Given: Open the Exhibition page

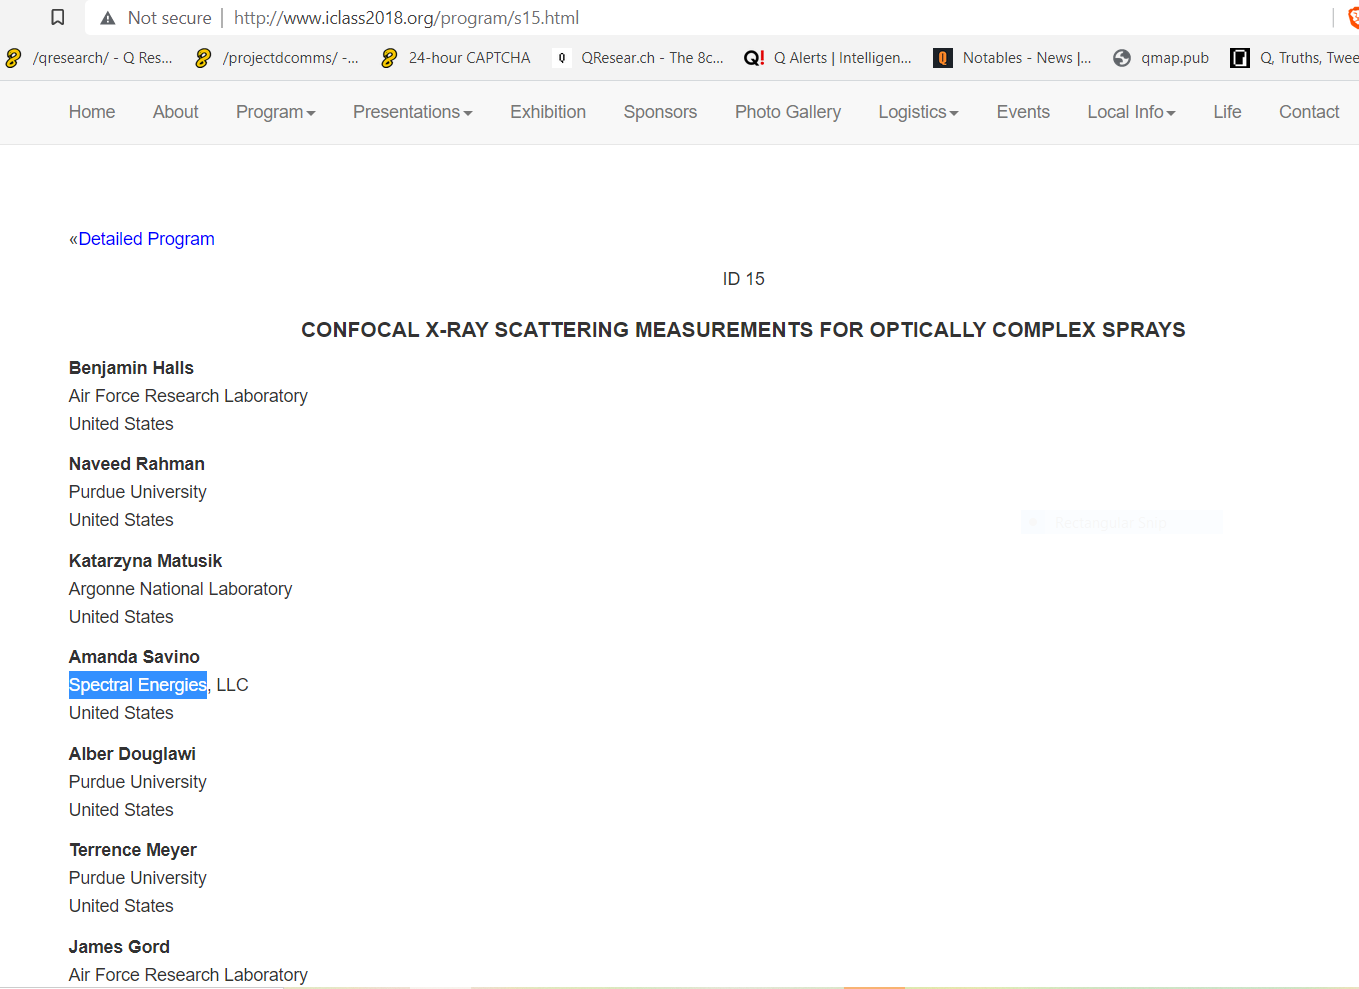Looking at the screenshot, I should point(548,112).
